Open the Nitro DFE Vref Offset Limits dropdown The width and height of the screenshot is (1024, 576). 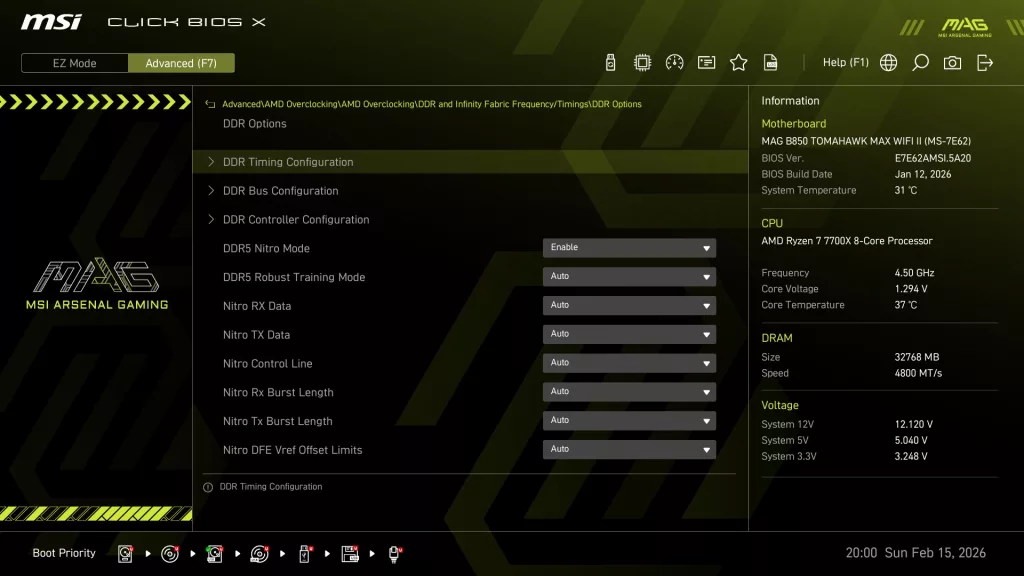point(629,449)
